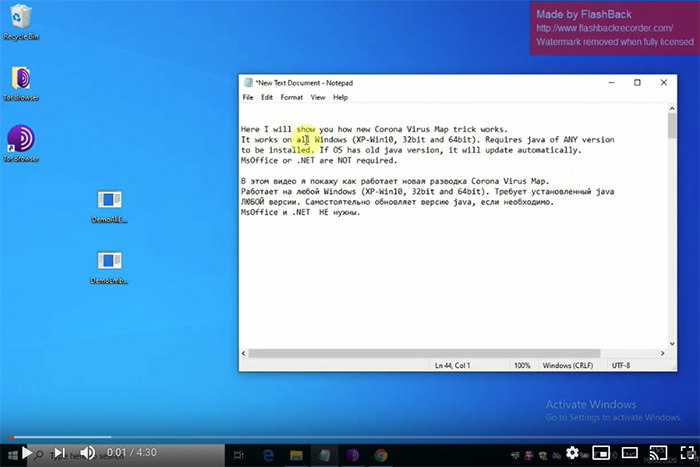Click the Notepad horizontal scroll thumb
The width and height of the screenshot is (700, 467).
(x=425, y=353)
